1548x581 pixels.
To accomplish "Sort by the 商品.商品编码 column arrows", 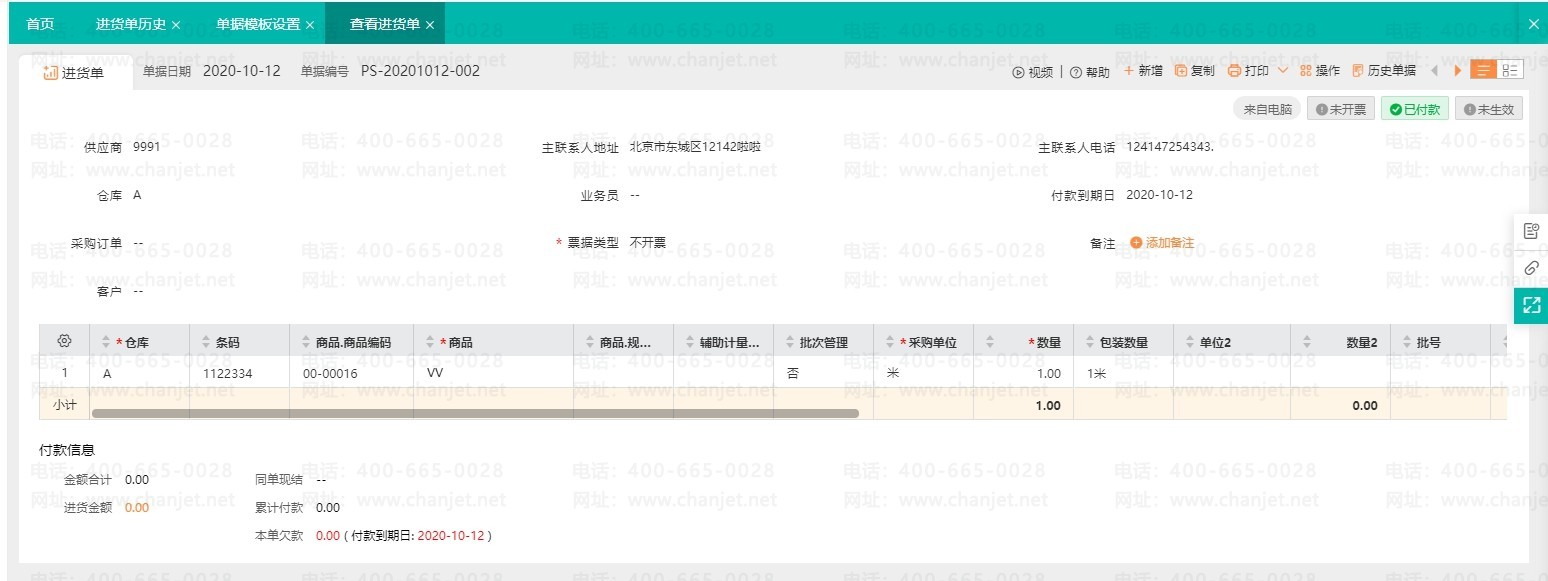I will pos(305,343).
